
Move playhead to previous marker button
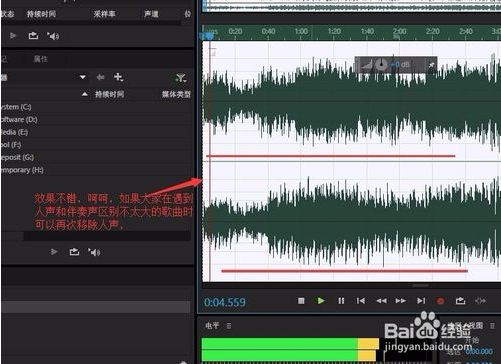click(x=361, y=301)
